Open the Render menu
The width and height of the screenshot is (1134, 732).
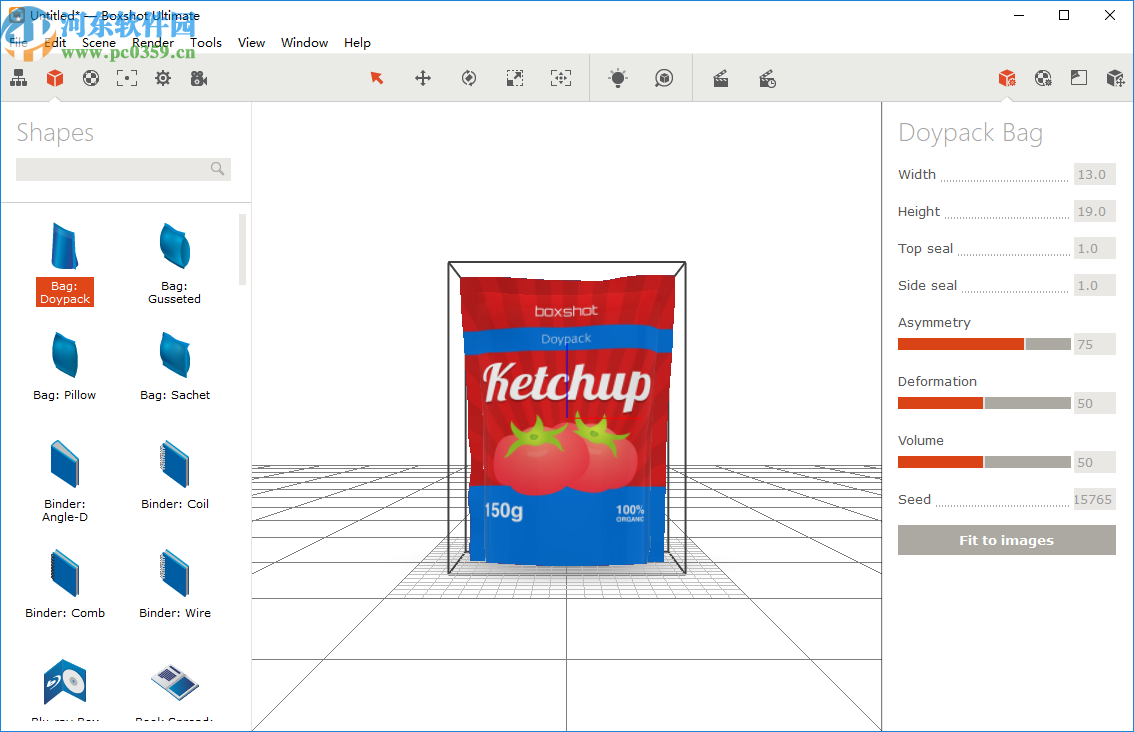point(152,43)
